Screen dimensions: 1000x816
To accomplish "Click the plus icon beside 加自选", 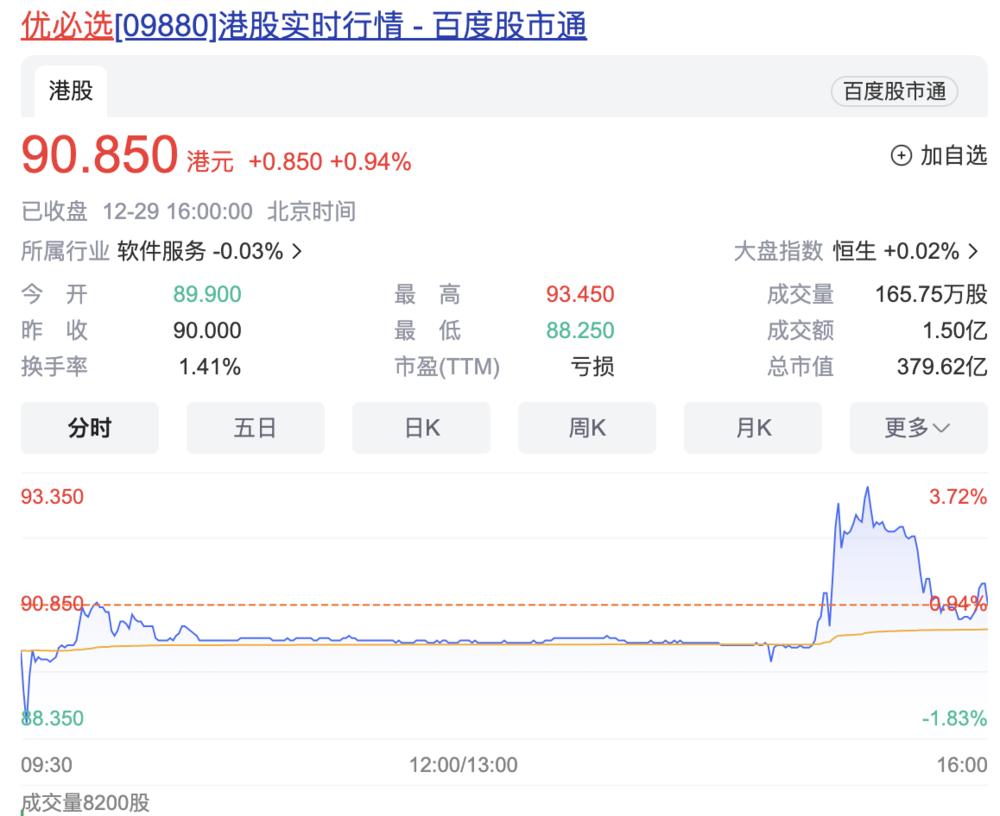I will pos(901,156).
